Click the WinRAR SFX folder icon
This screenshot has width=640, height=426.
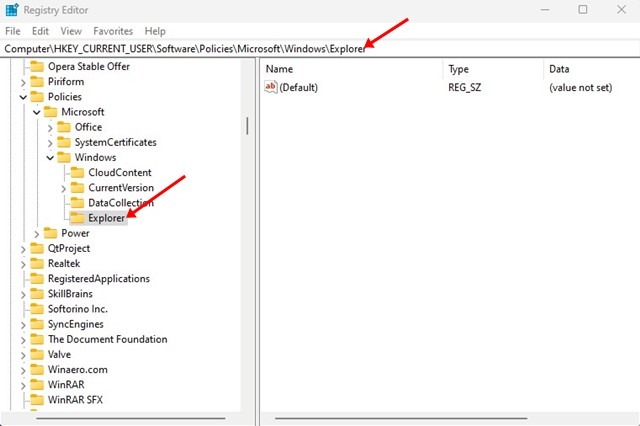point(36,399)
